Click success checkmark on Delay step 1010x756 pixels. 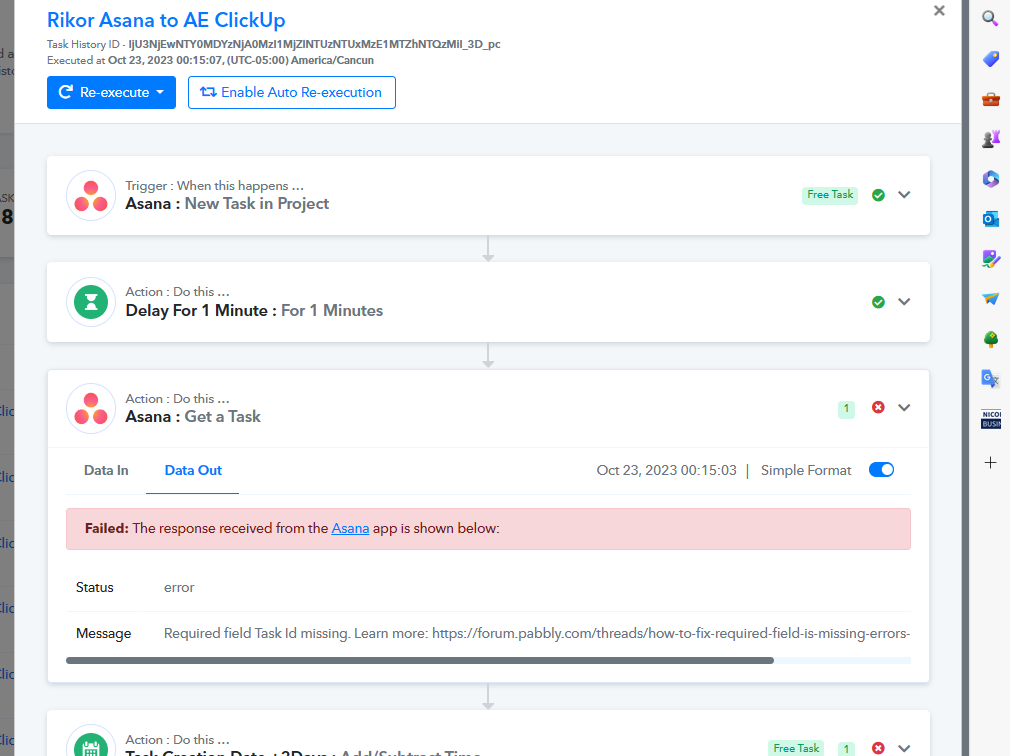pos(878,302)
